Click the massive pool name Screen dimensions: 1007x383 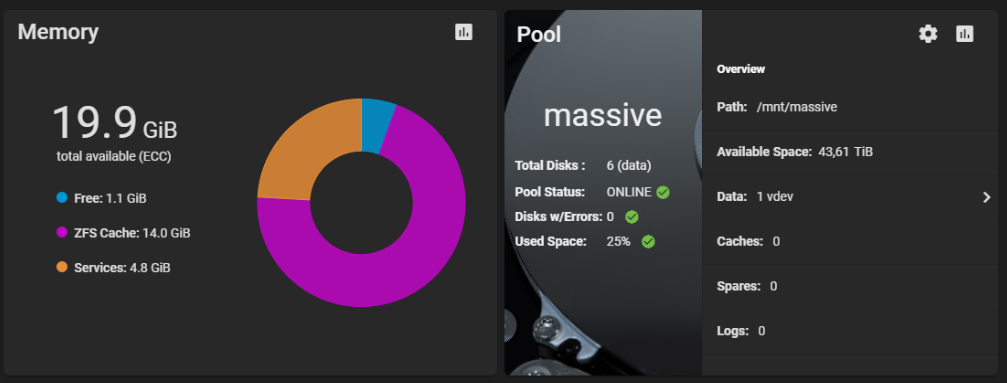pos(602,115)
